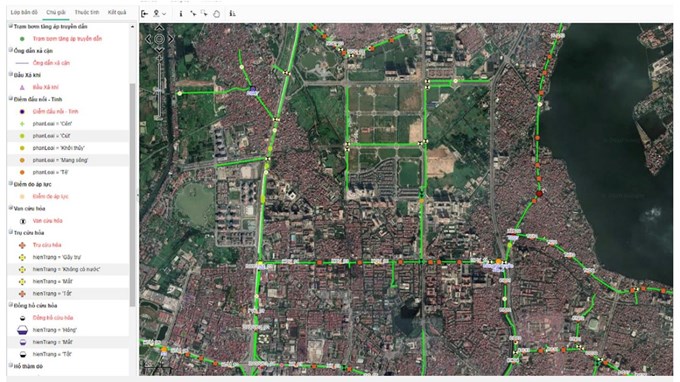Click the dark blue Điểm đấu nối symbol
This screenshot has height=382, width=680.
pos(22,111)
